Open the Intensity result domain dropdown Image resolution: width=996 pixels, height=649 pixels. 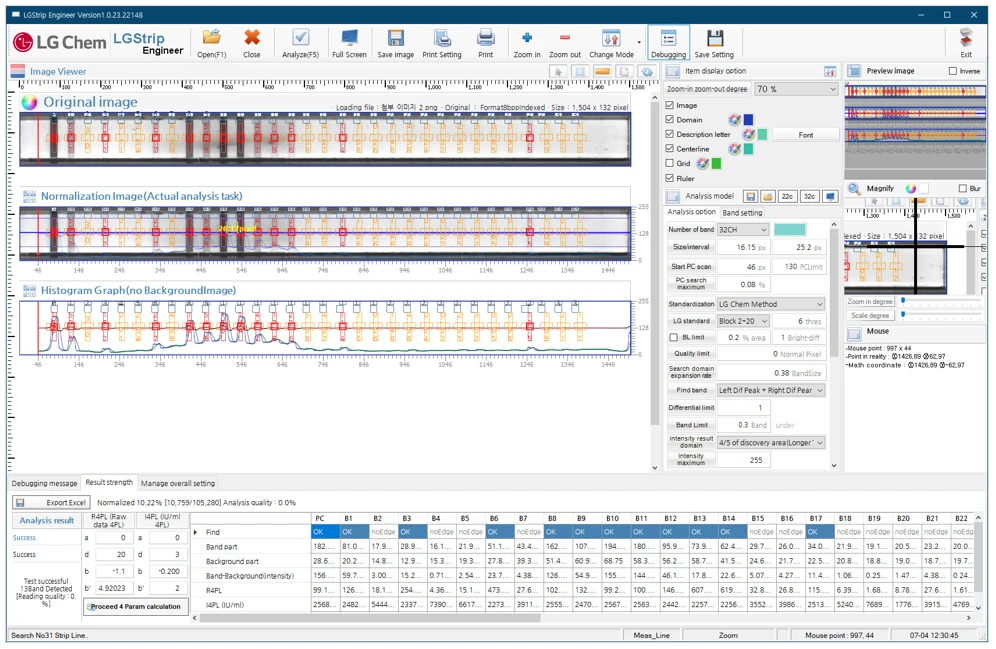coord(771,443)
